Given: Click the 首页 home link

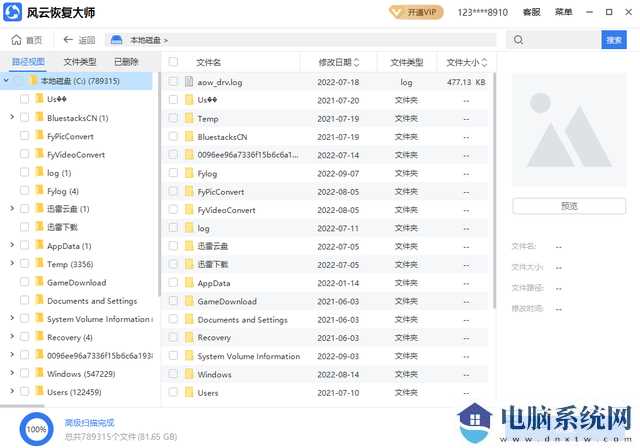Looking at the screenshot, I should click(x=33, y=40).
